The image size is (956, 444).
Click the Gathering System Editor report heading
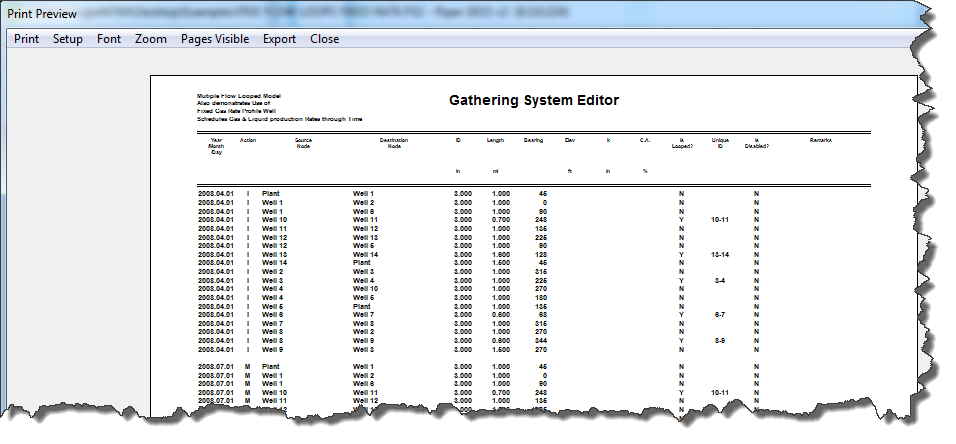[x=533, y=101]
